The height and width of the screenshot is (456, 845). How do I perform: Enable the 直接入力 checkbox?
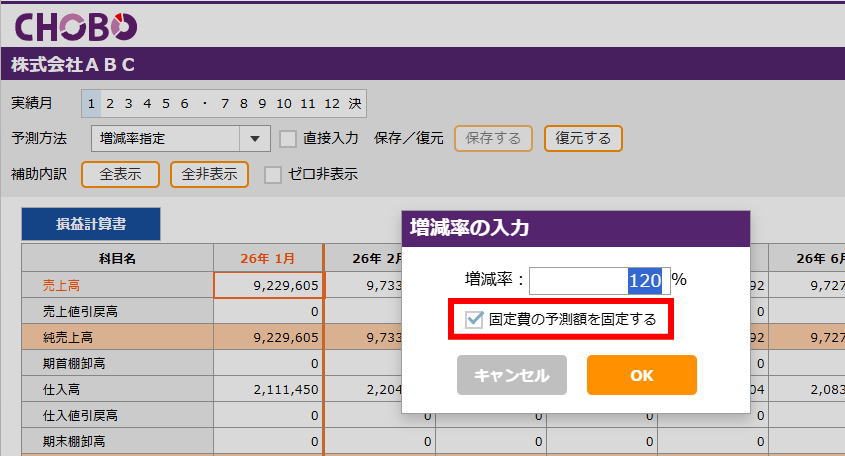pyautogui.click(x=288, y=138)
